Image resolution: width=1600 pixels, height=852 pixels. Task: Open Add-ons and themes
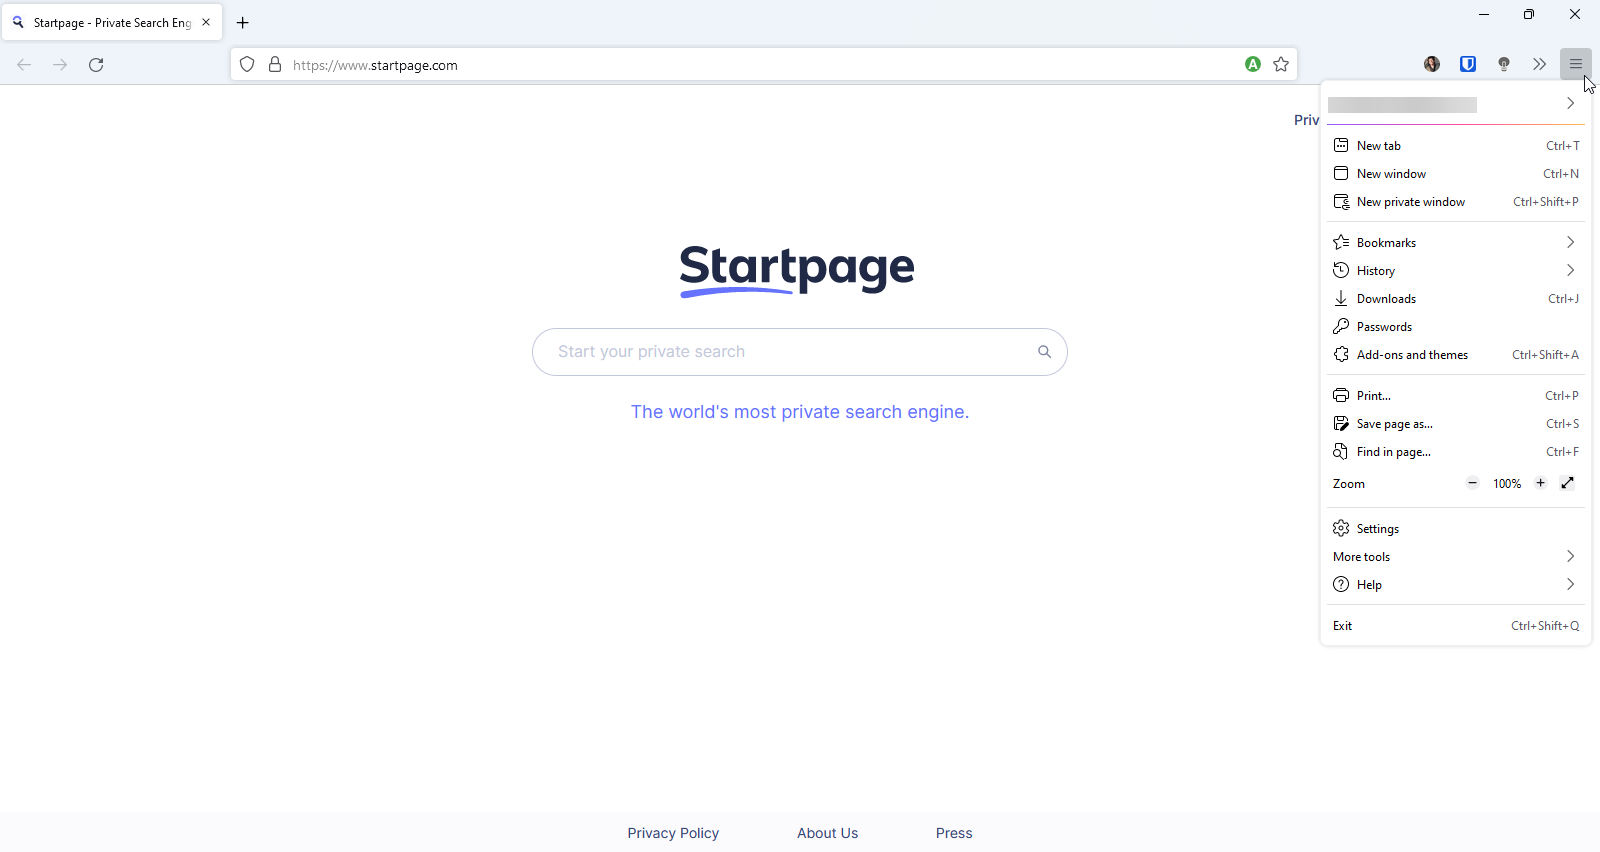[x=1456, y=355]
